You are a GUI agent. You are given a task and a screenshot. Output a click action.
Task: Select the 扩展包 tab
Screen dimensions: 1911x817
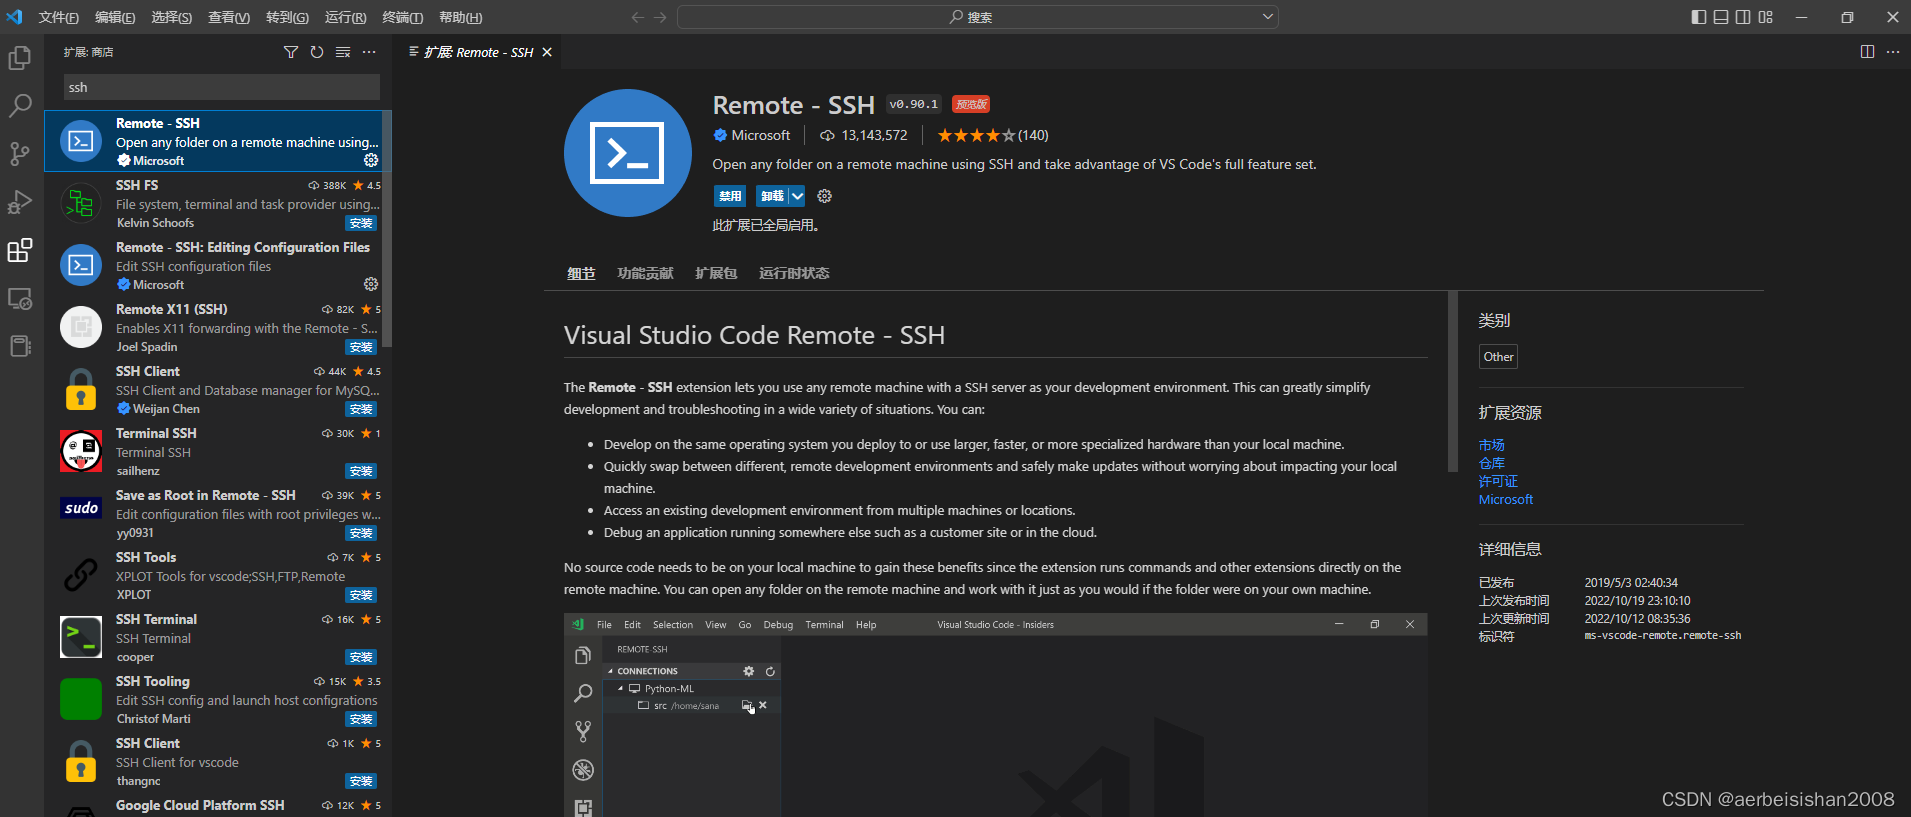716,273
